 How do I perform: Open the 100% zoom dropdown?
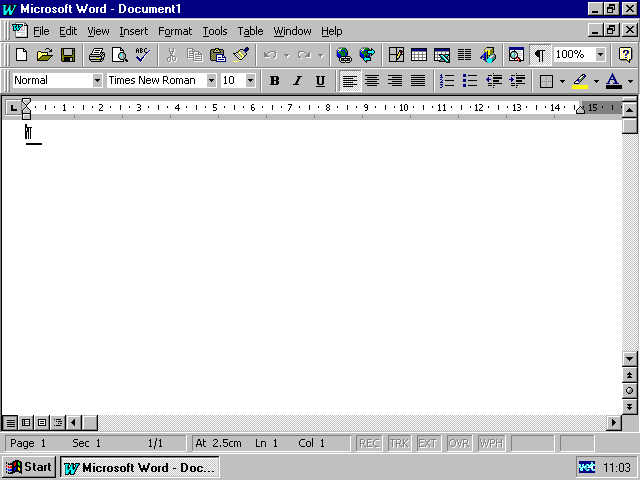(600, 55)
